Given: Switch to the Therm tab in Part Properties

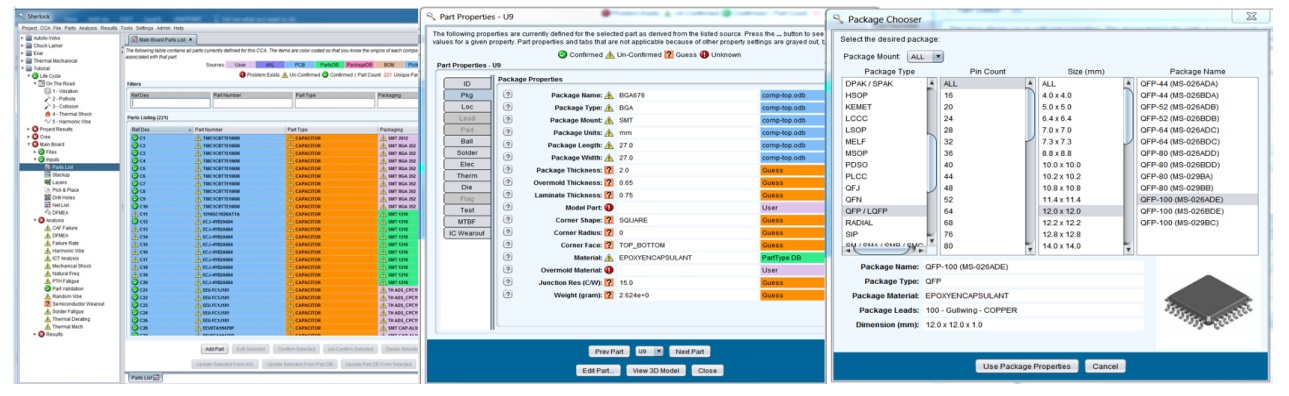Looking at the screenshot, I should coord(466,175).
